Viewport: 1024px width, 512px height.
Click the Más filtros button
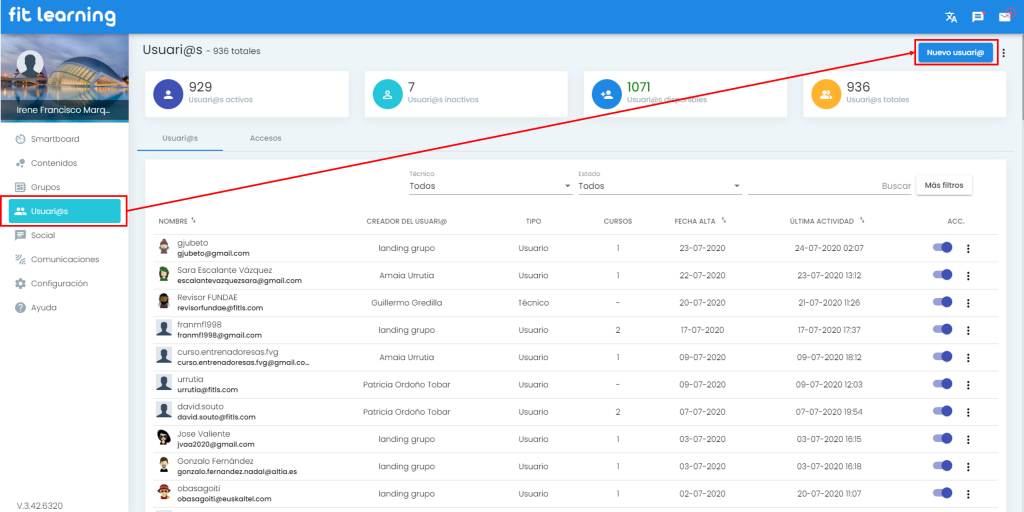[944, 185]
